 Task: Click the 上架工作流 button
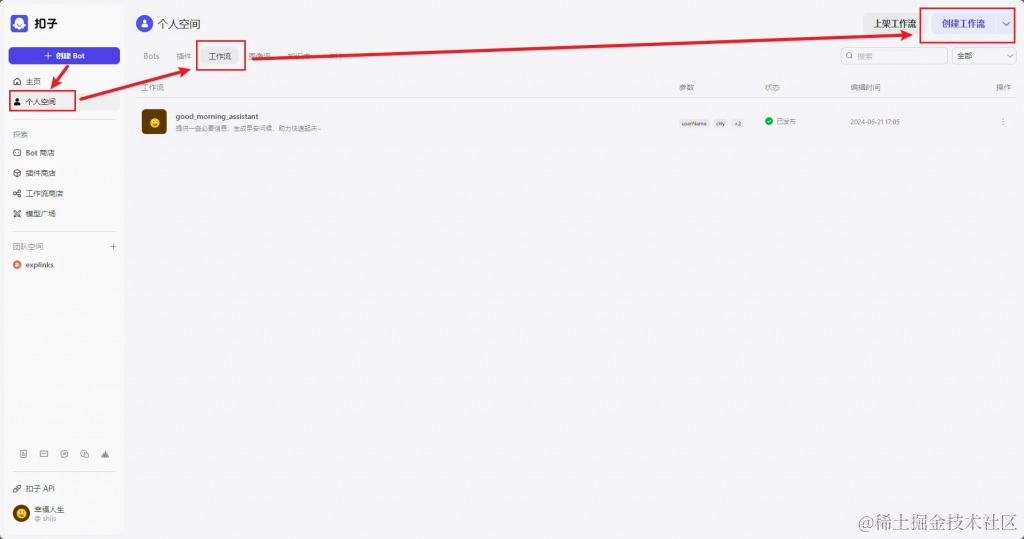point(894,24)
